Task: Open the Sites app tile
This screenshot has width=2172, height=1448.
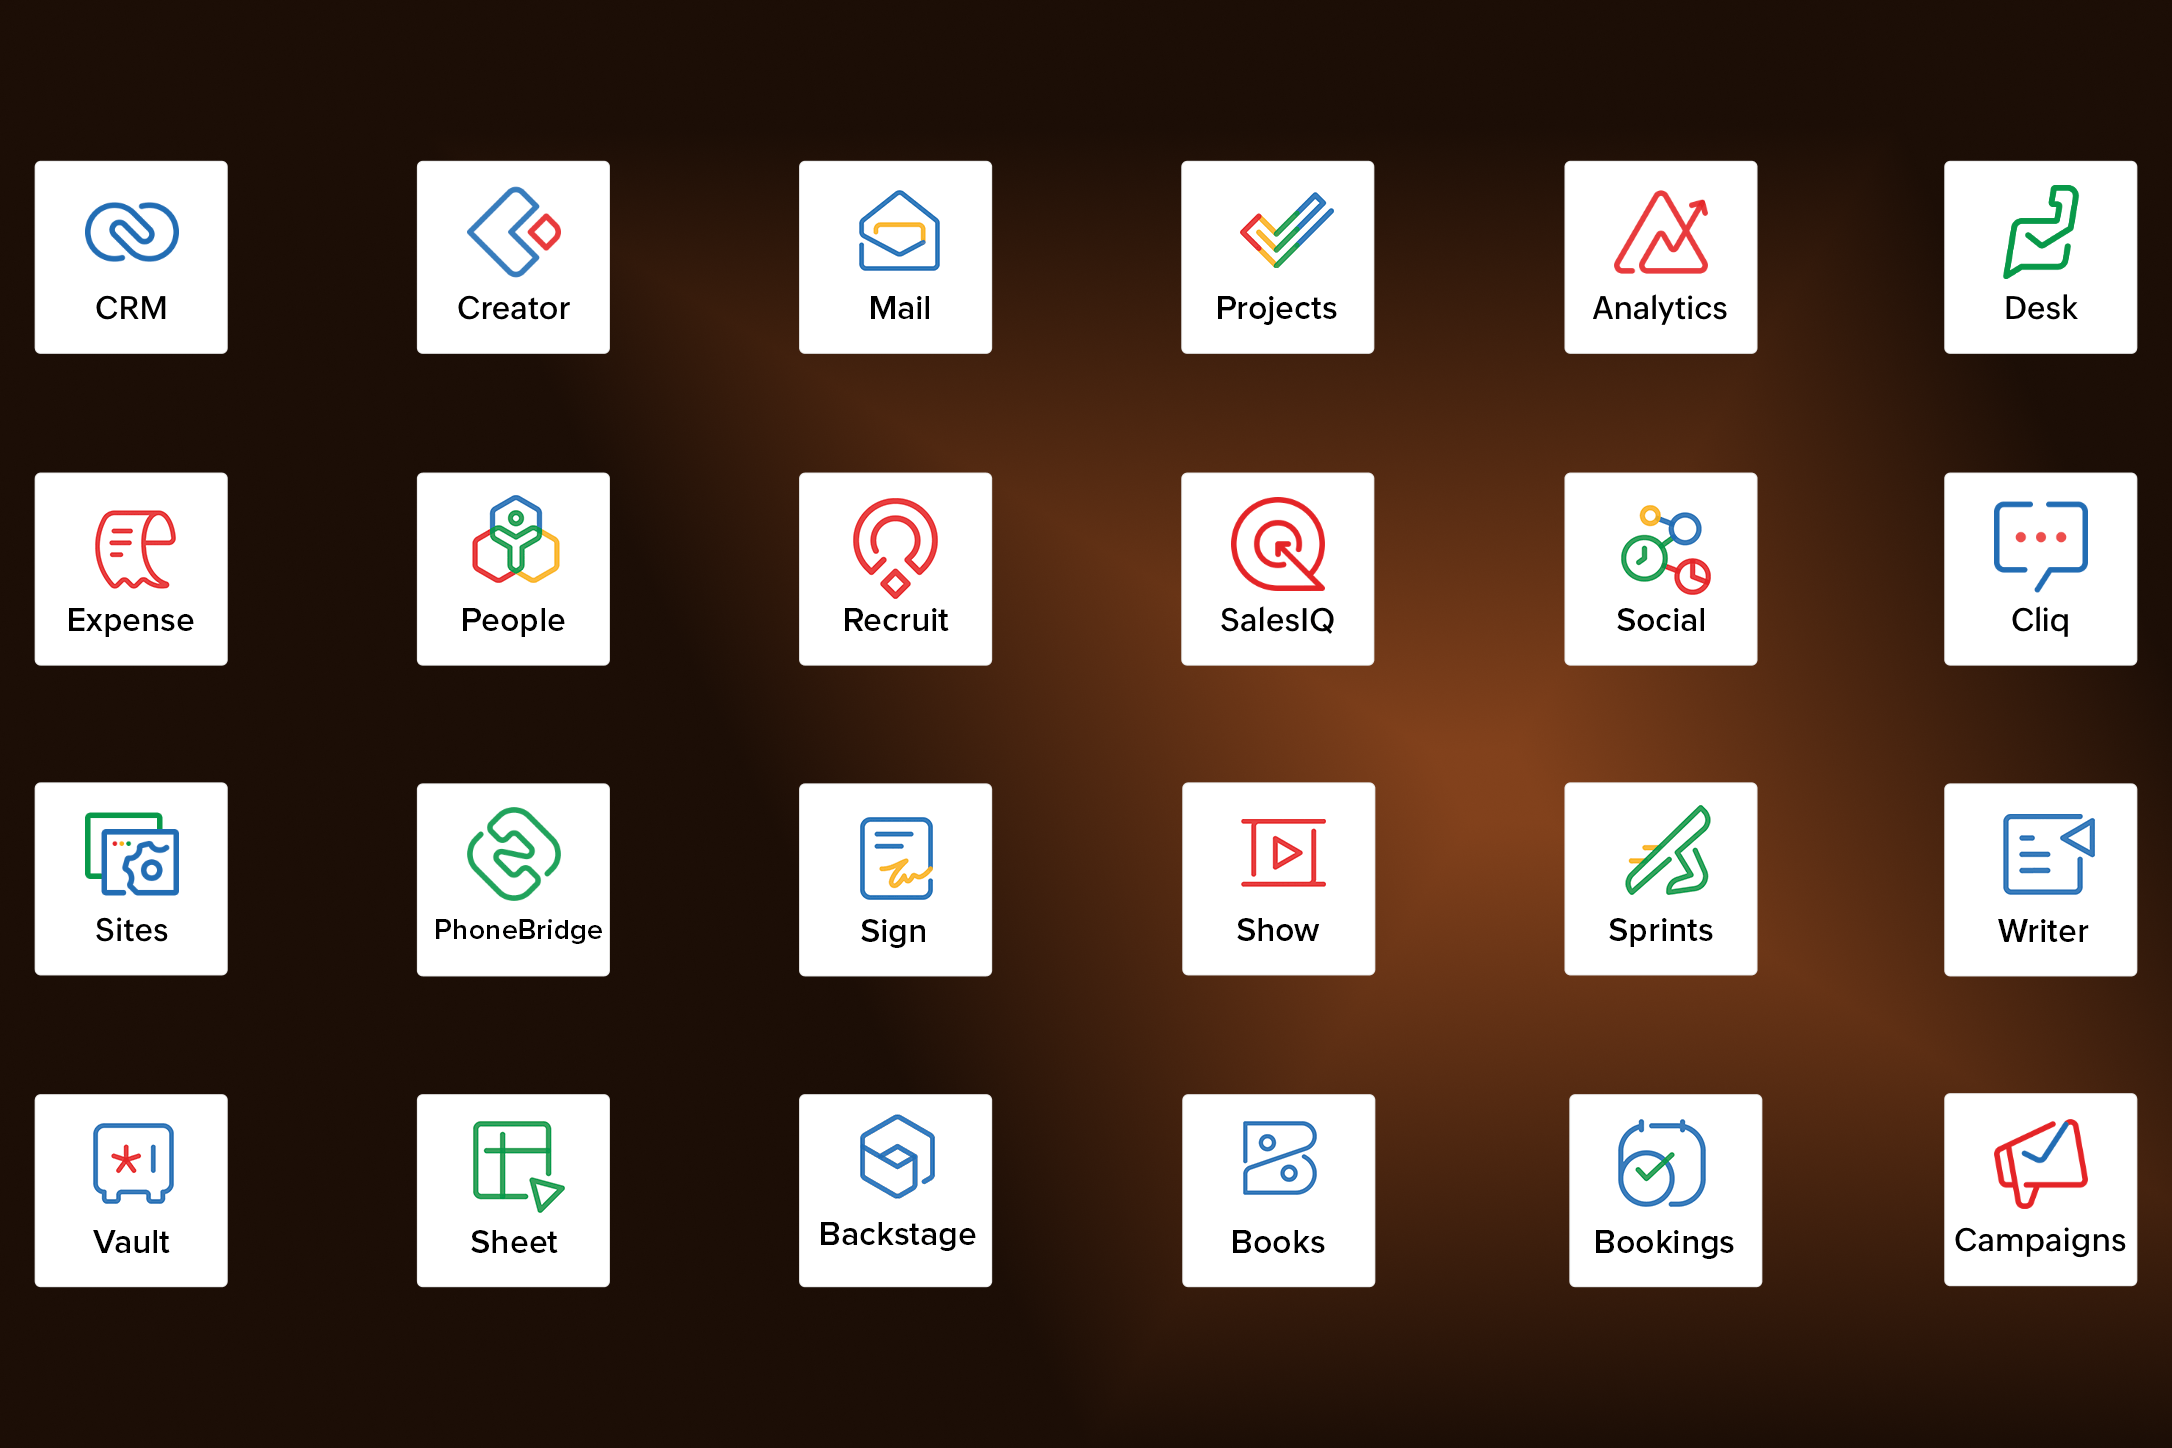Action: click(131, 878)
